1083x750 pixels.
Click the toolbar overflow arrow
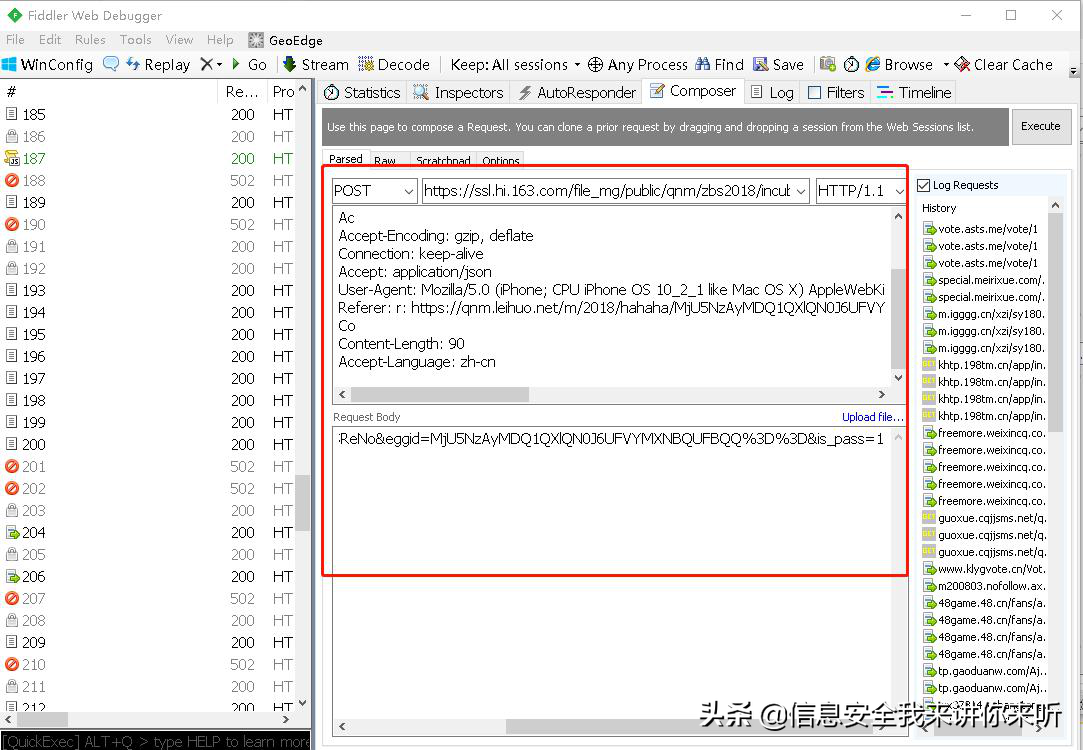1074,70
